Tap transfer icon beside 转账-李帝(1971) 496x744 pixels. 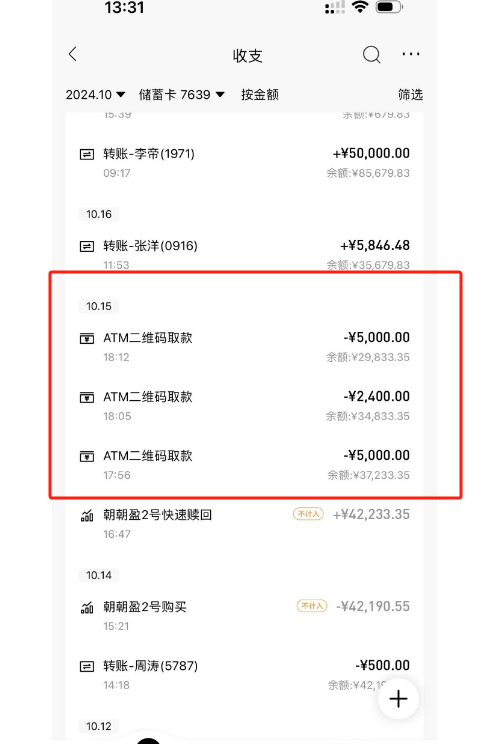[x=86, y=154]
